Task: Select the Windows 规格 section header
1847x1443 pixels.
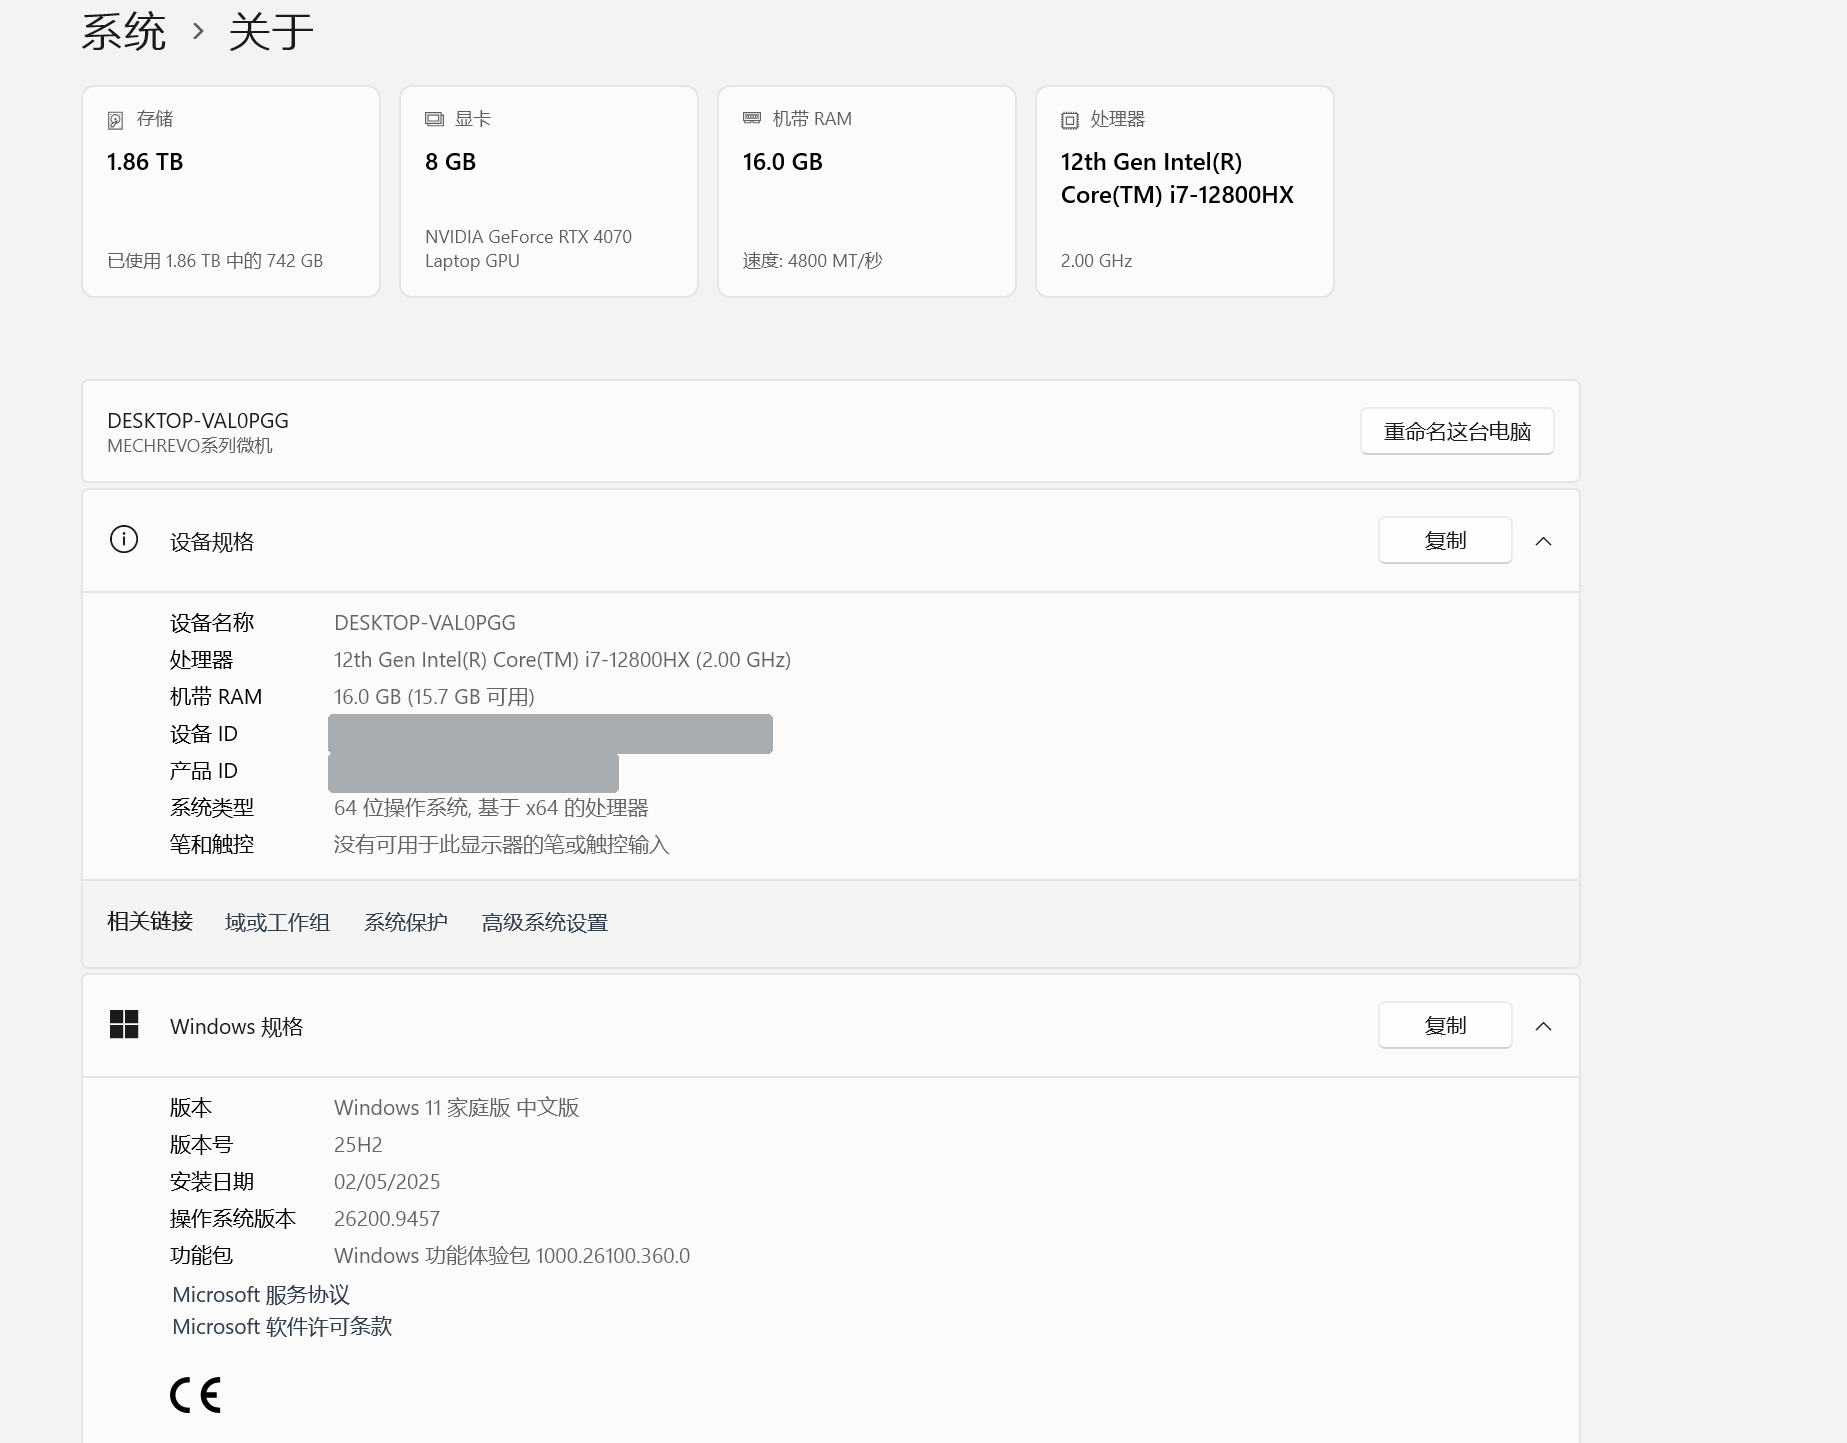Action: (x=831, y=1026)
